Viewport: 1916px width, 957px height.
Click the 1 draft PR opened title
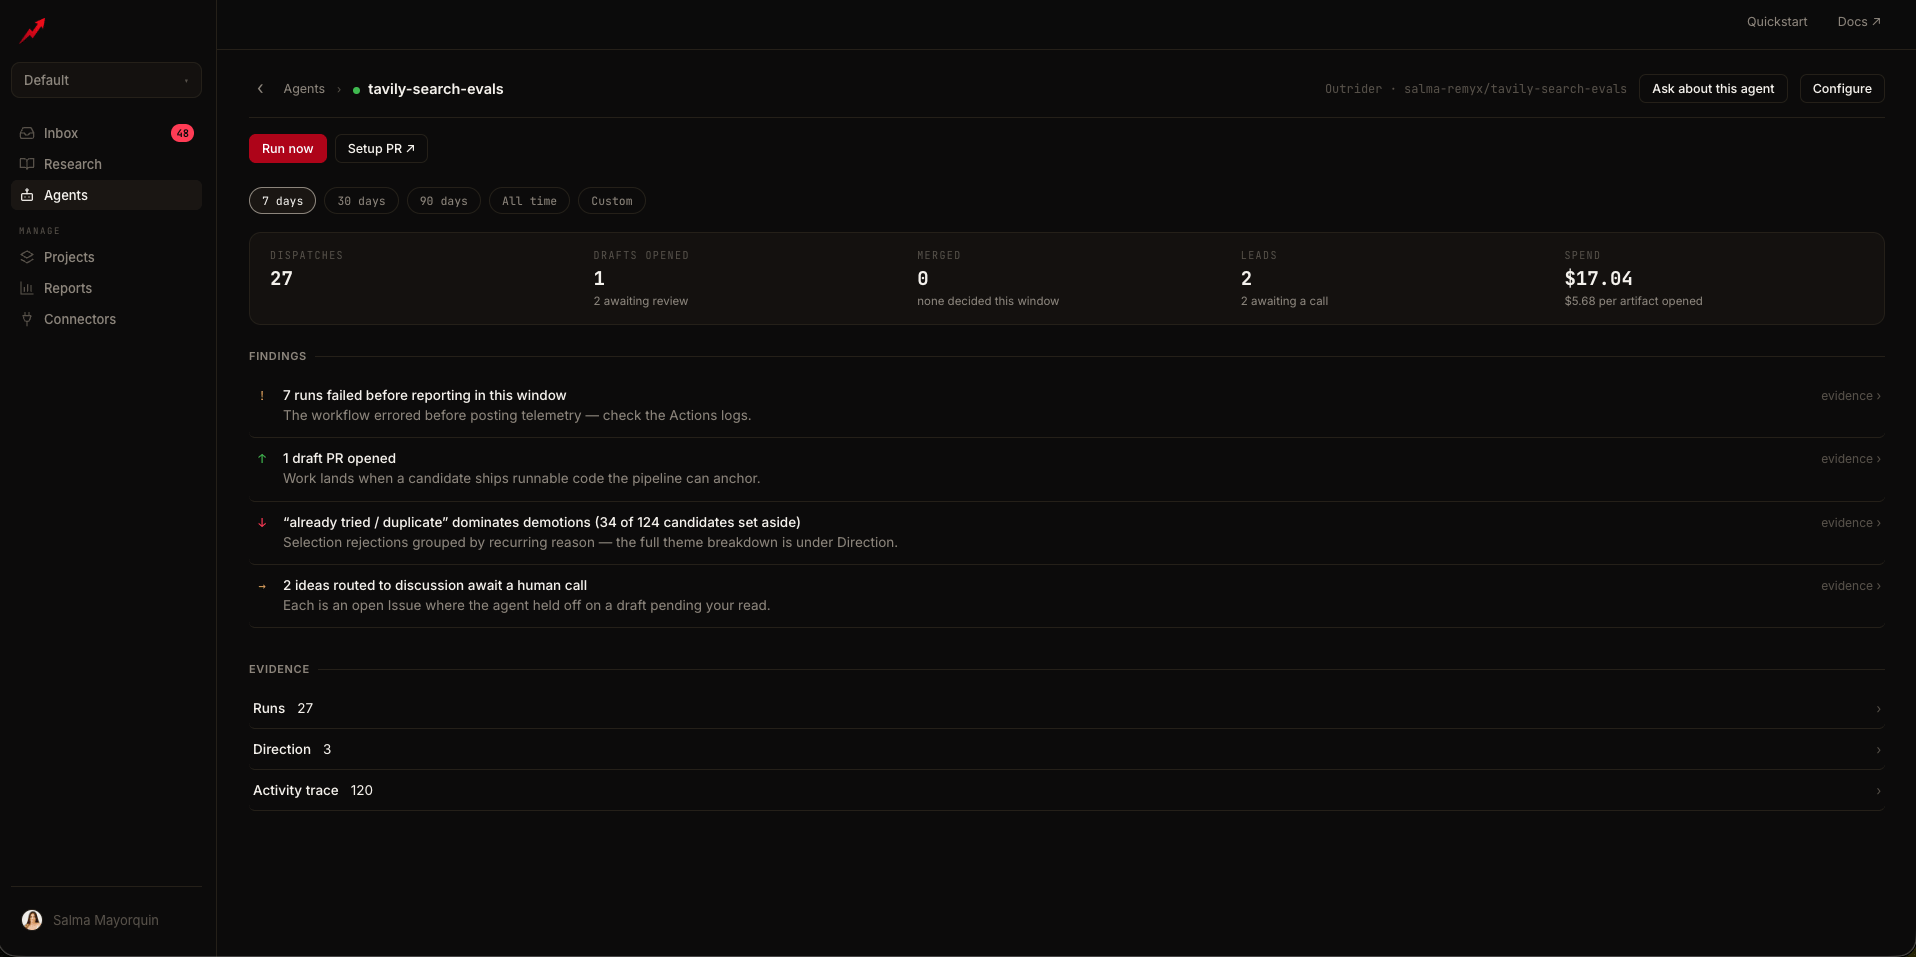pos(339,459)
